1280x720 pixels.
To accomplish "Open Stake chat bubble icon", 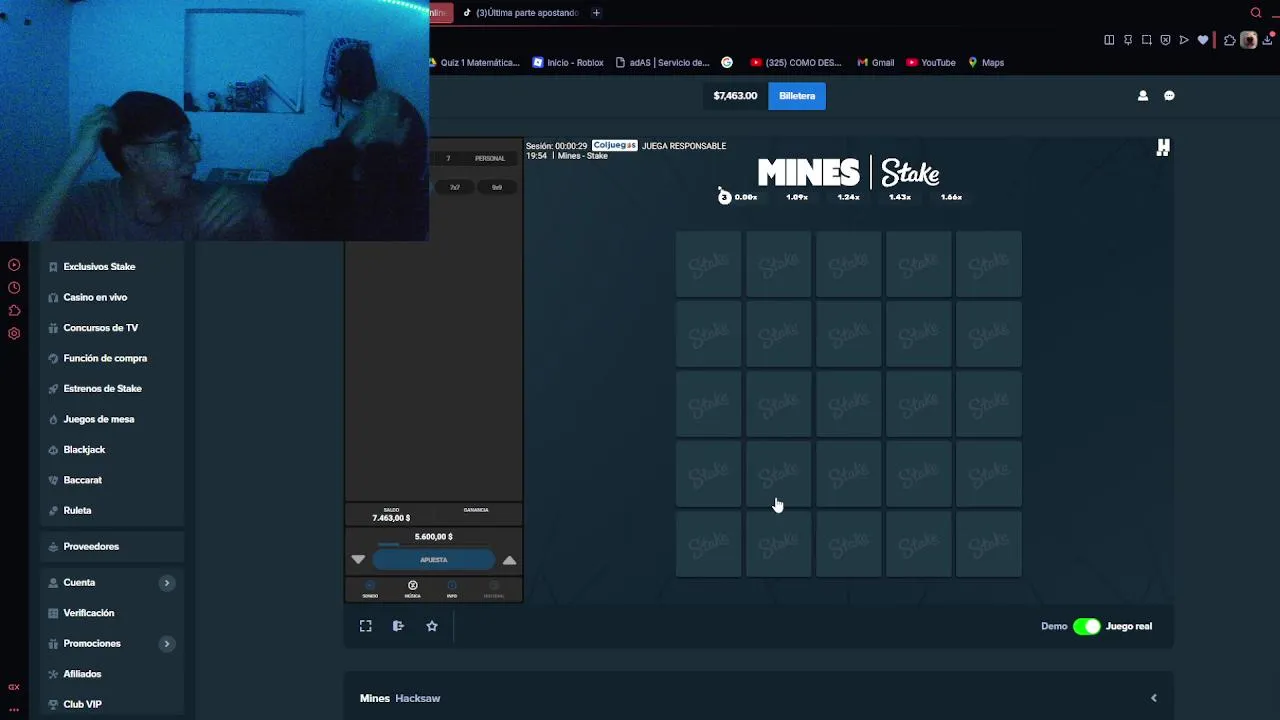I will coord(1169,96).
